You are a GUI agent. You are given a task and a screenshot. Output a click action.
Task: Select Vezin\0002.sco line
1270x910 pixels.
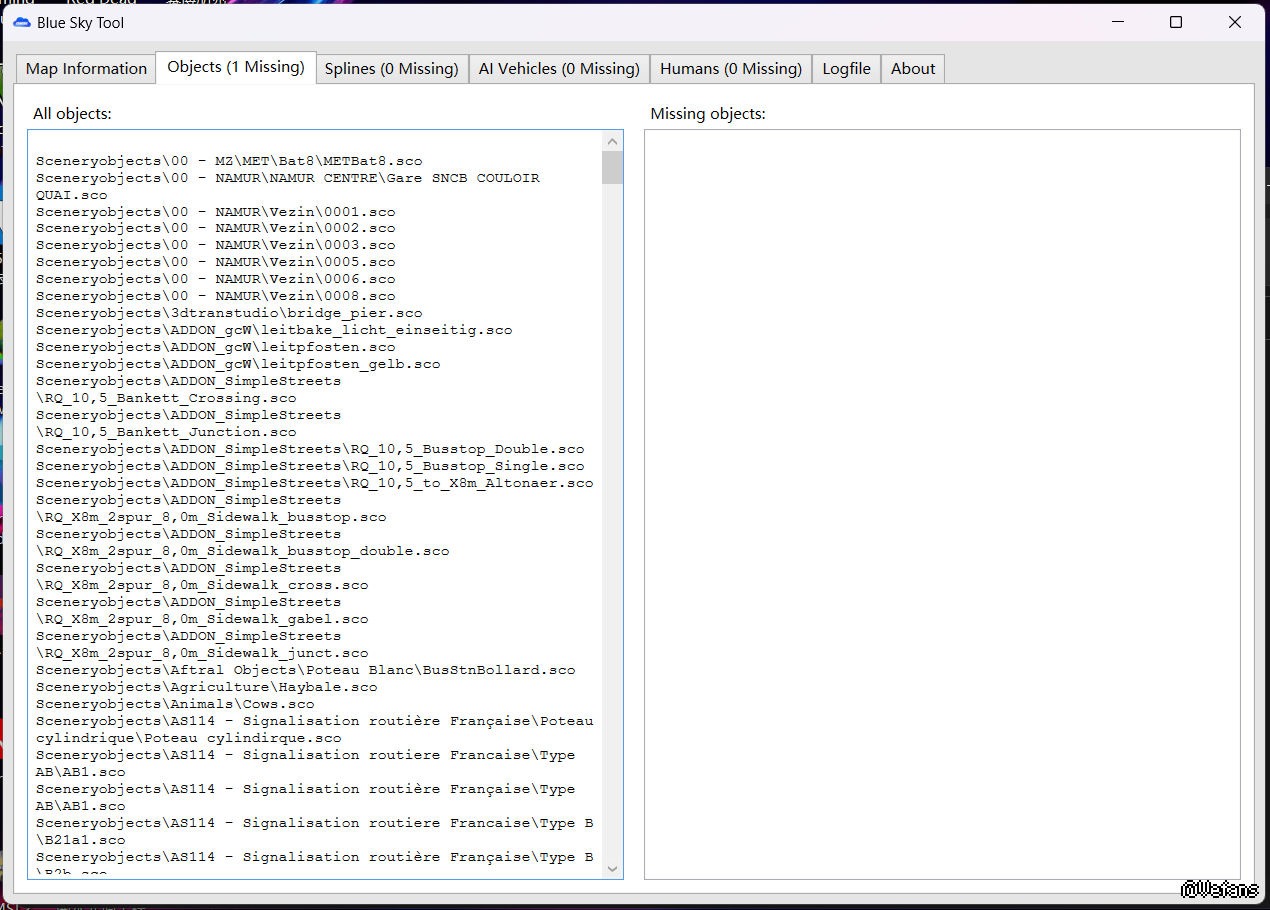[x=215, y=229]
